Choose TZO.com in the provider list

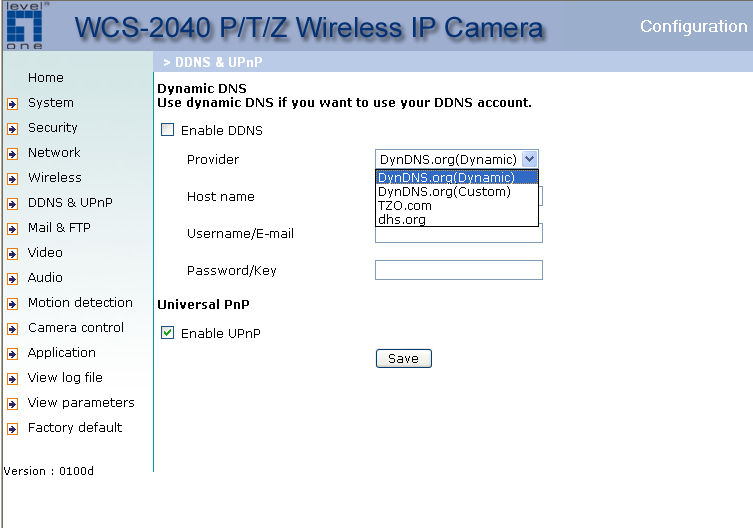click(405, 206)
